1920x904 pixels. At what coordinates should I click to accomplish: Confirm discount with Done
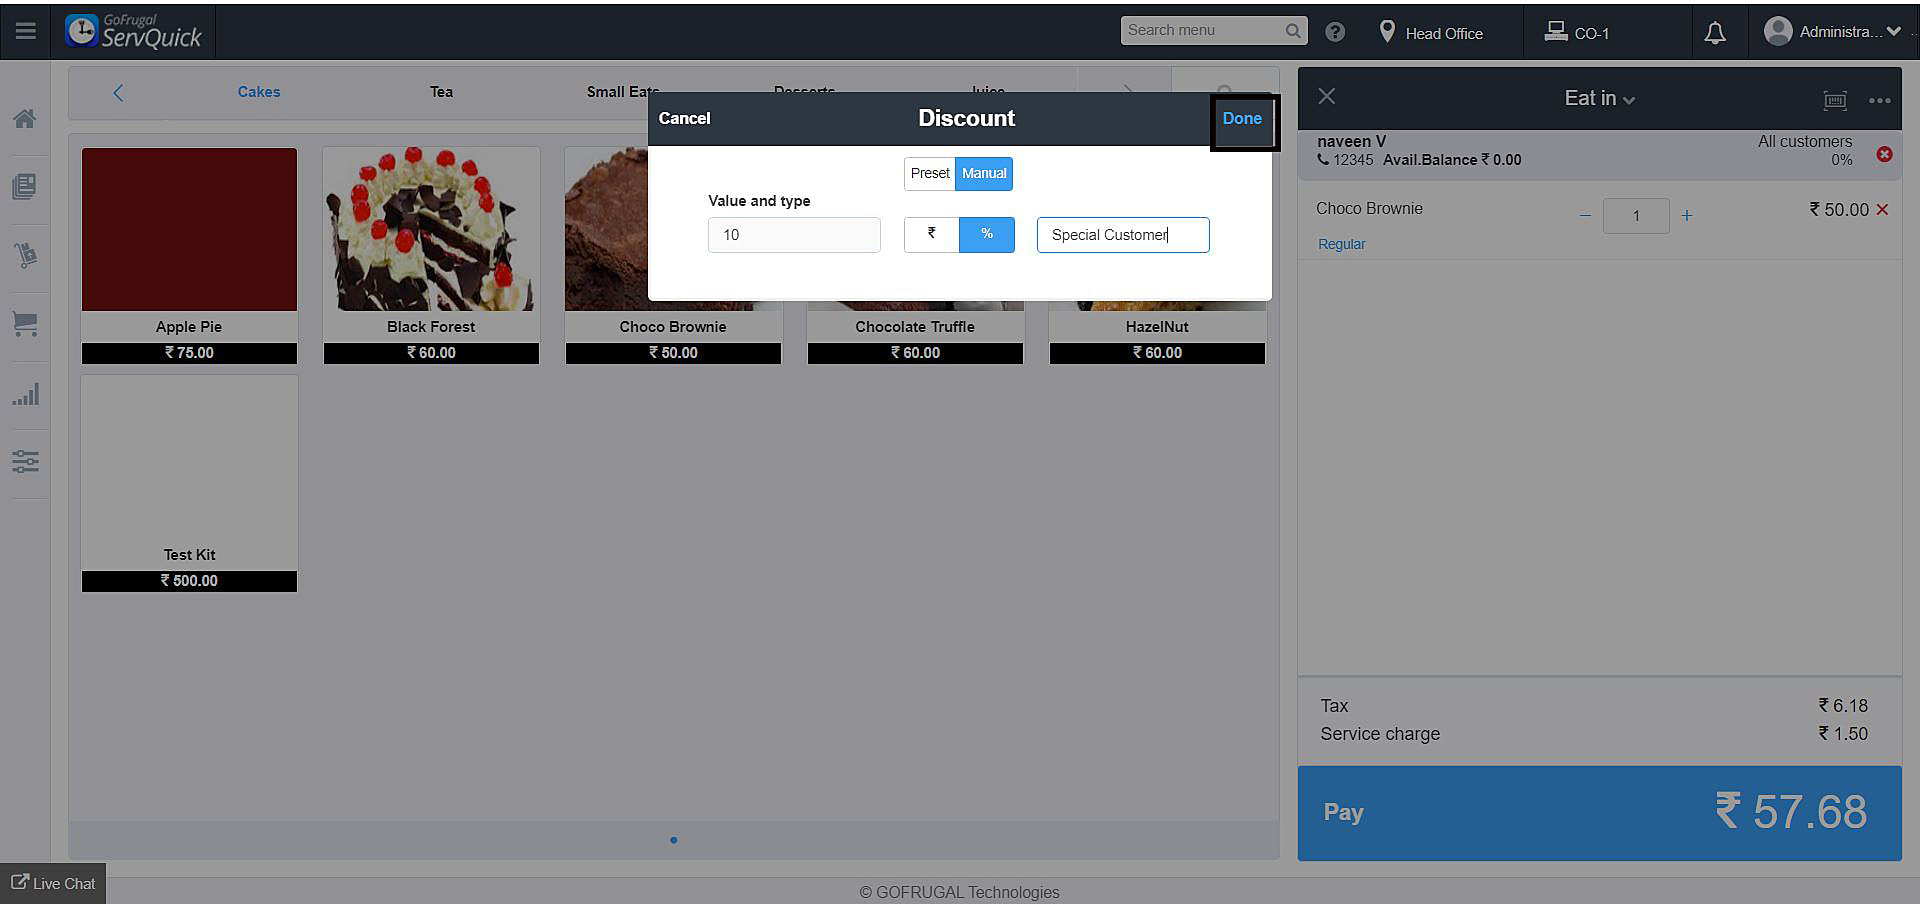[1242, 118]
